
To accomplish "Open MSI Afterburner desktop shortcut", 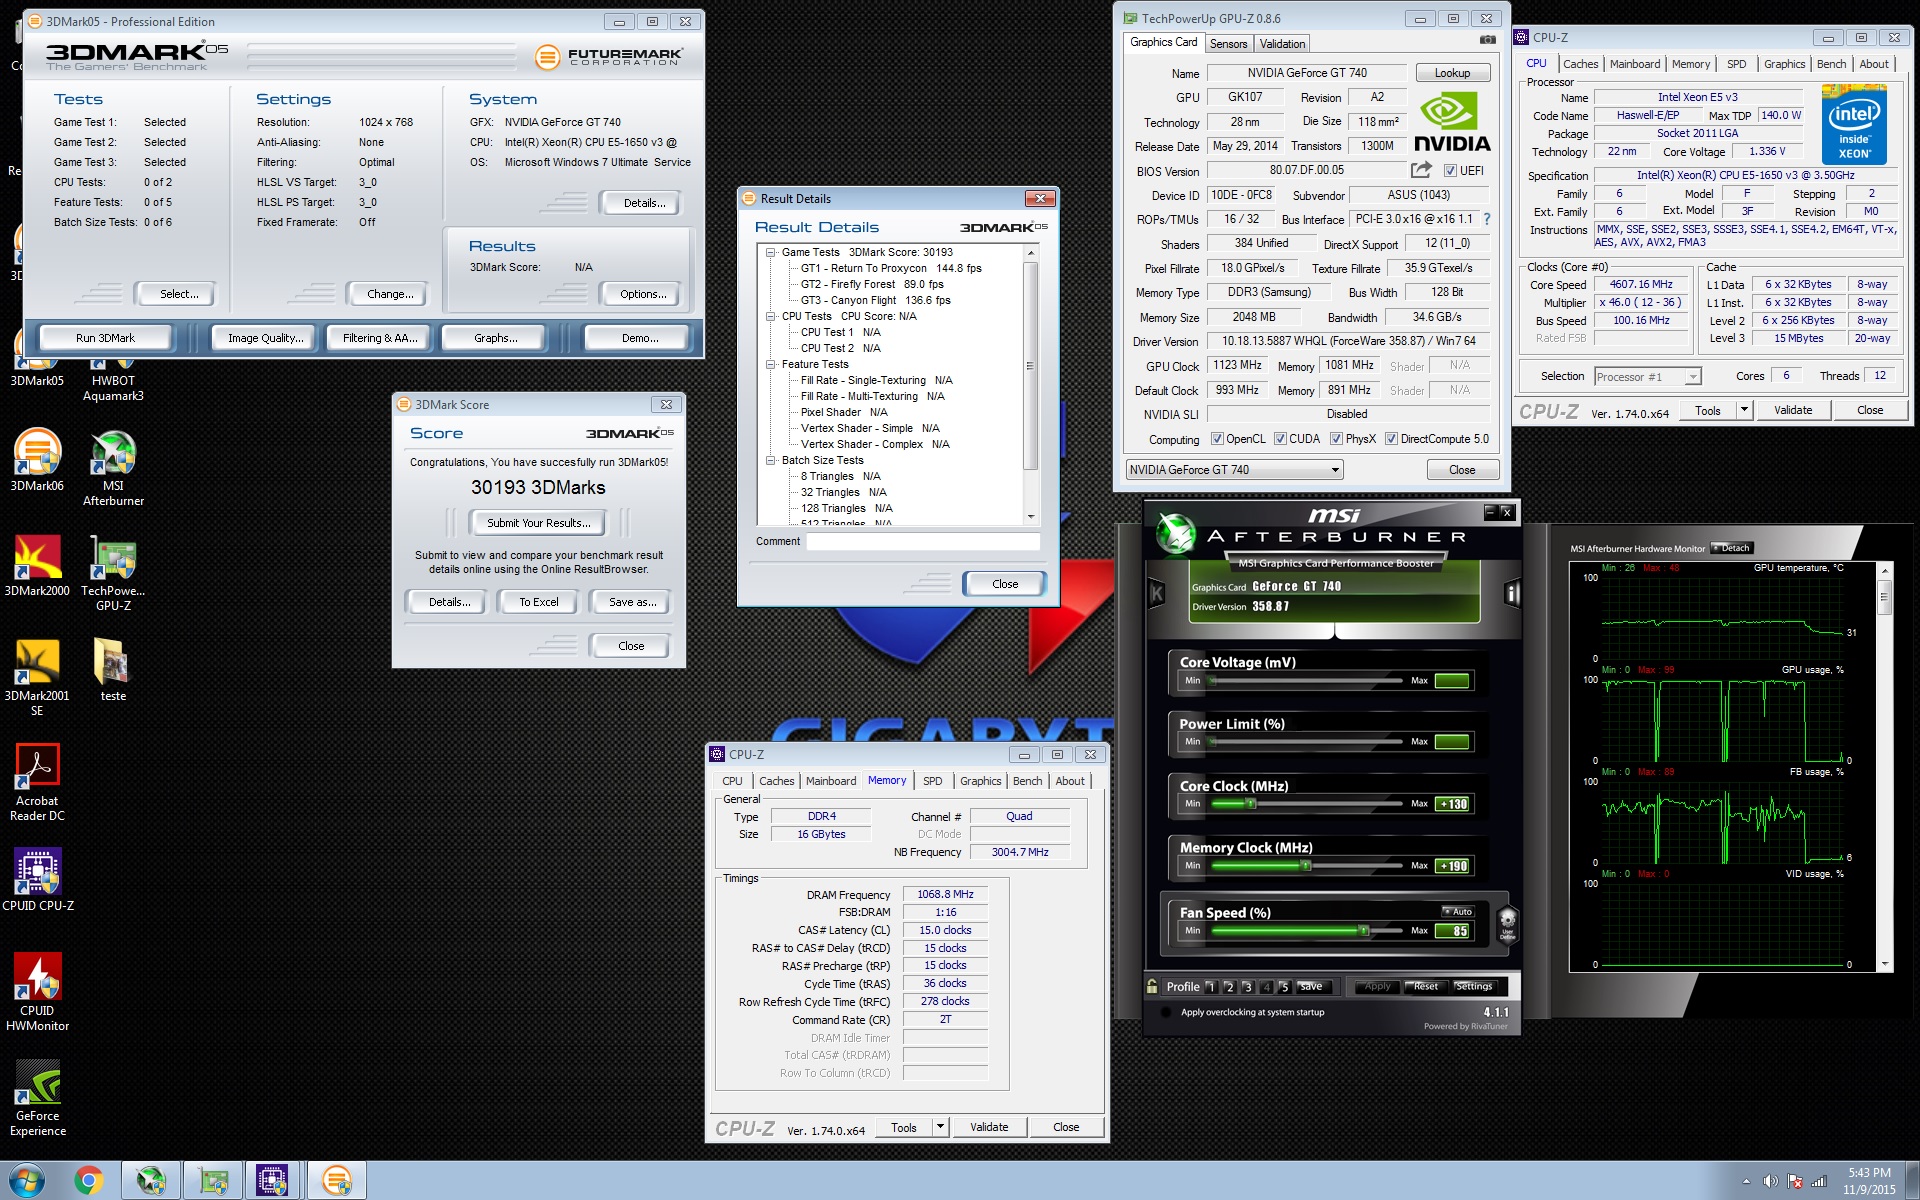I will [113, 467].
